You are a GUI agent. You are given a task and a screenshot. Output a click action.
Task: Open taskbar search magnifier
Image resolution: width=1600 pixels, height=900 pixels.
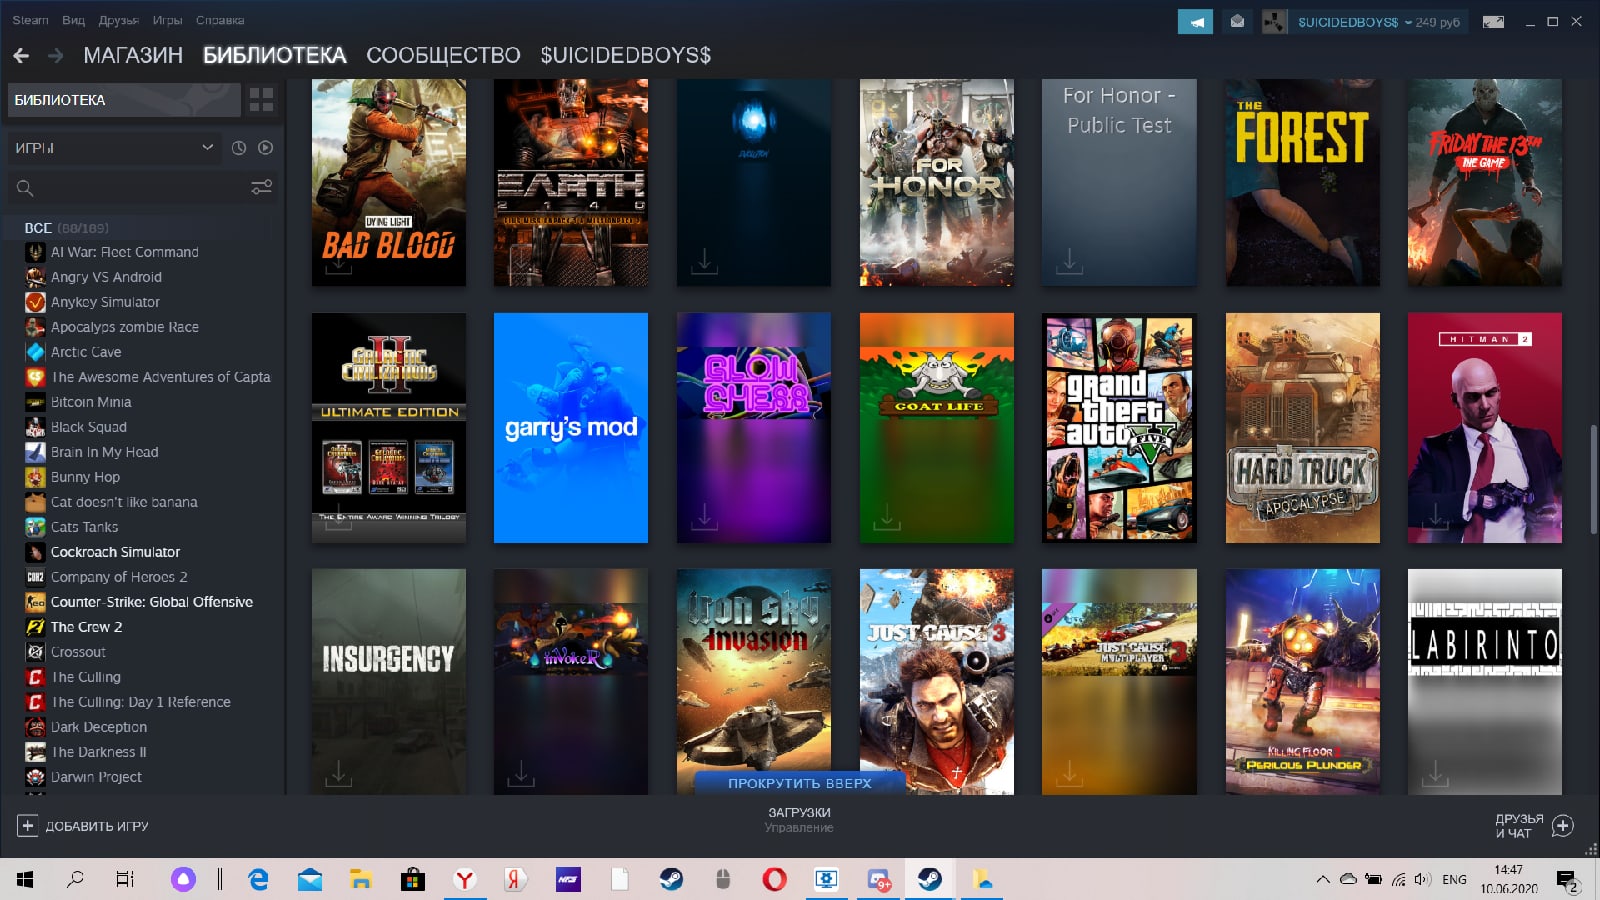75,880
